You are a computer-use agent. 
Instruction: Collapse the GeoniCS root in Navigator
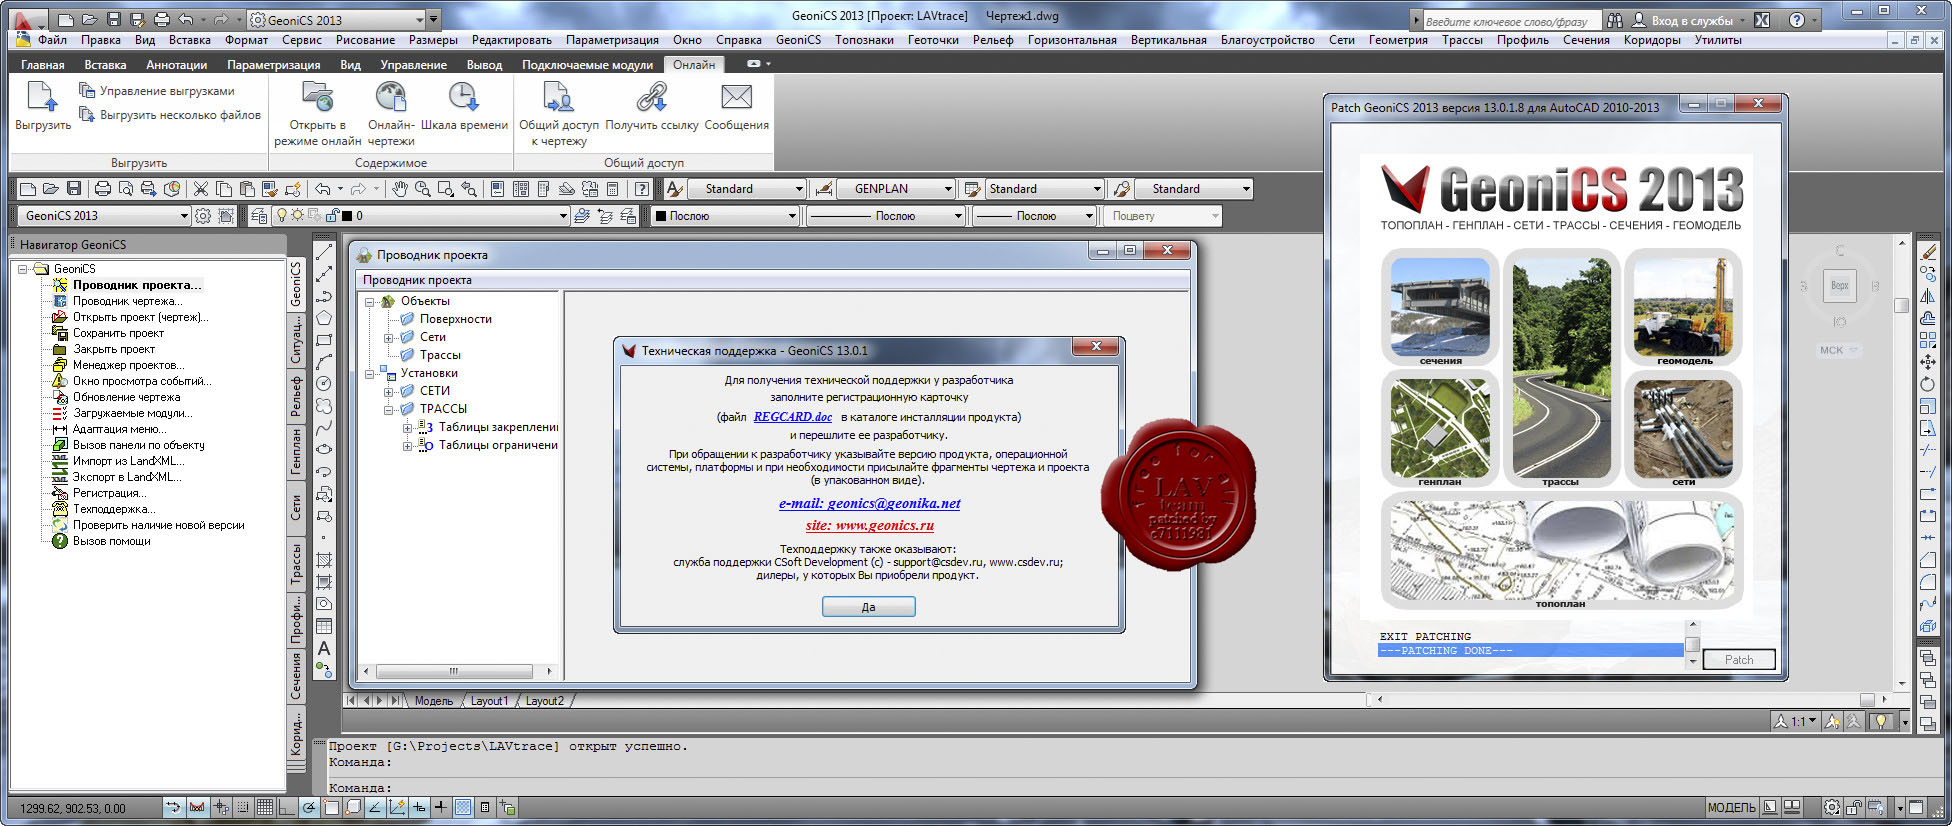[23, 269]
